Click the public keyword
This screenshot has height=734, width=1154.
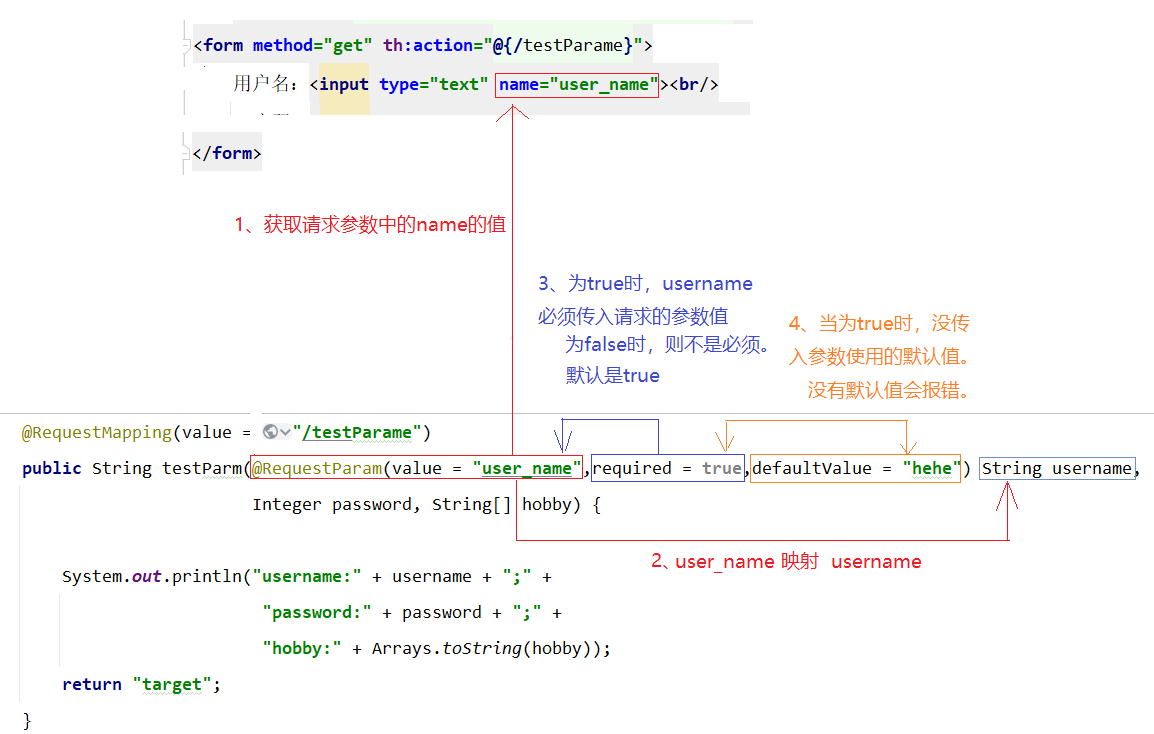click(52, 469)
